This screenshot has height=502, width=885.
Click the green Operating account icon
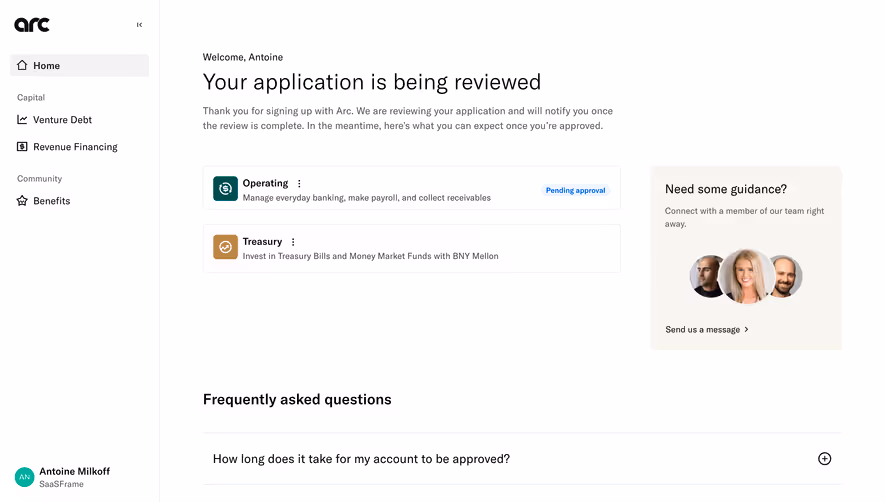[x=225, y=189]
